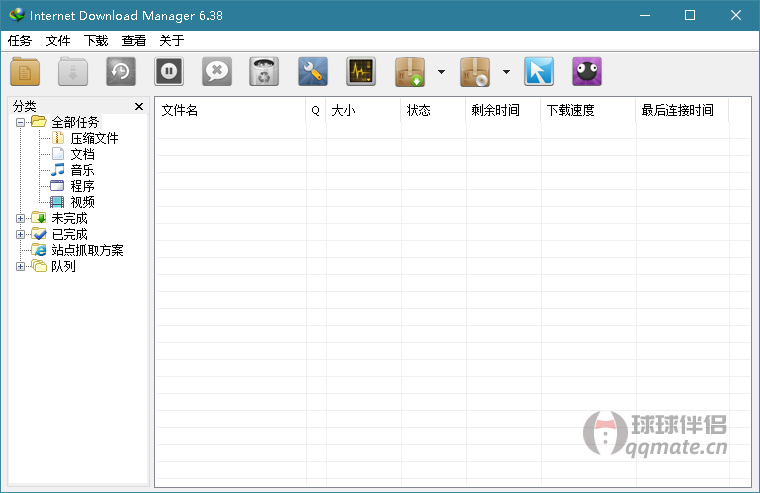Expand the 未完成 tree node
Viewport: 760px width, 493px height.
pyautogui.click(x=21, y=218)
